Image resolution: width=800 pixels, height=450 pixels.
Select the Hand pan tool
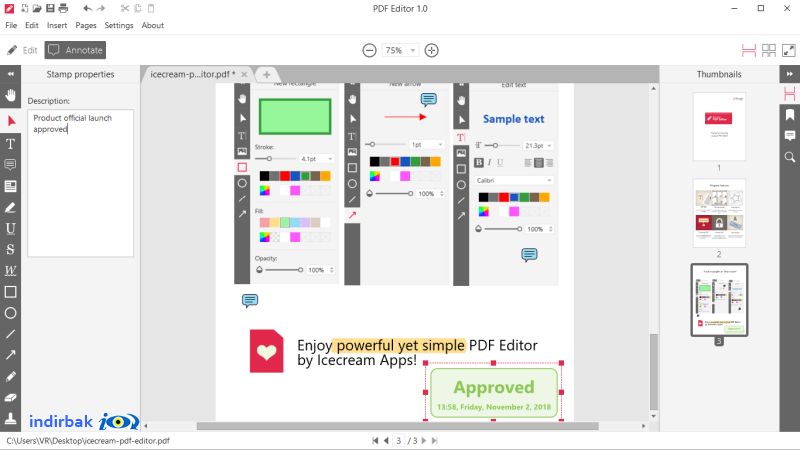pos(10,95)
